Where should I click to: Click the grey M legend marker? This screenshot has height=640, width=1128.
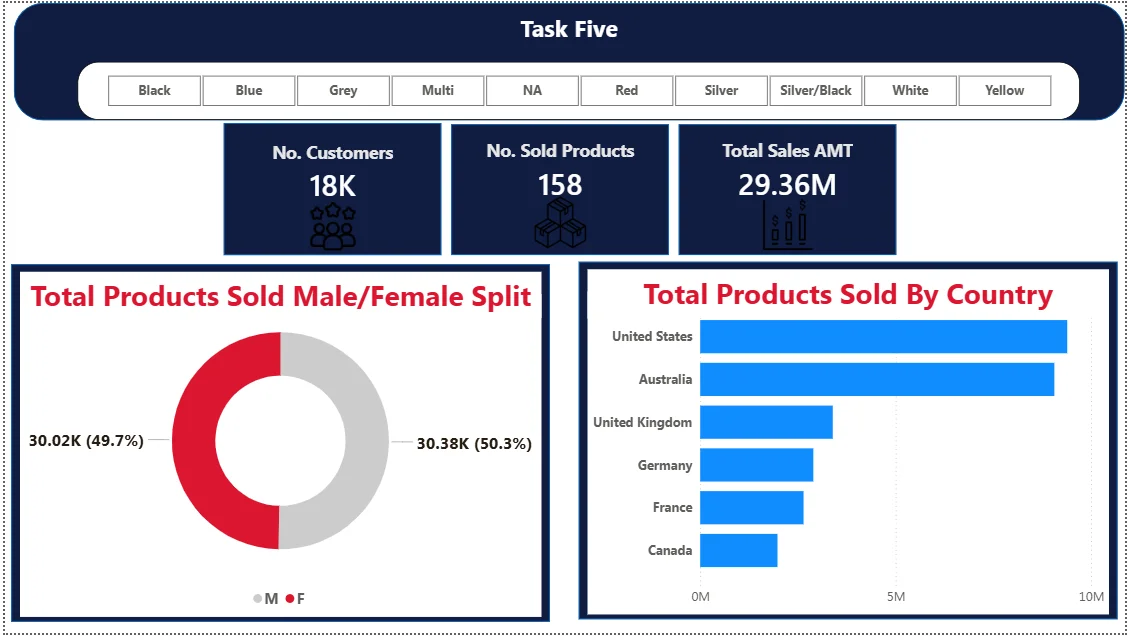258,598
